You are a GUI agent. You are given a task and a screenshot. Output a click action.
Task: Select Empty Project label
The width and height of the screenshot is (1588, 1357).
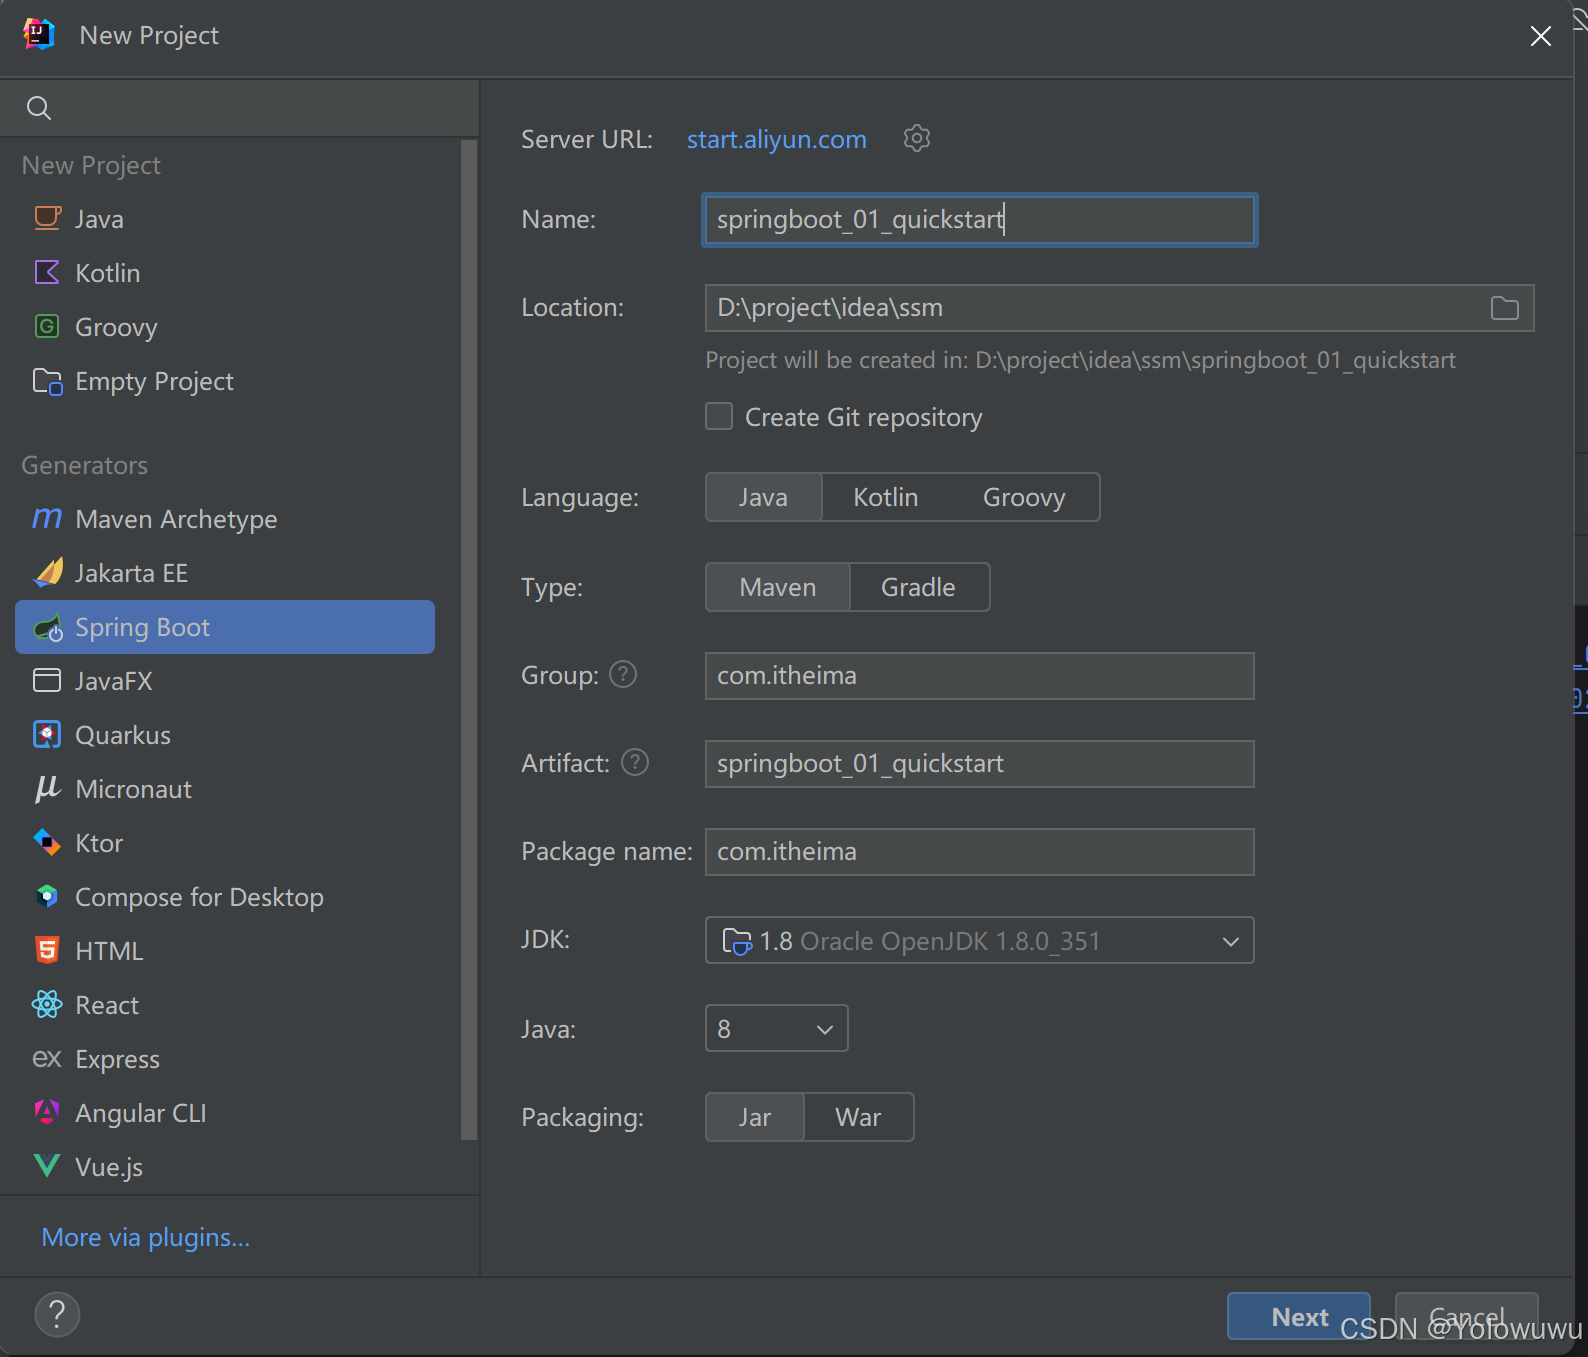tap(154, 381)
